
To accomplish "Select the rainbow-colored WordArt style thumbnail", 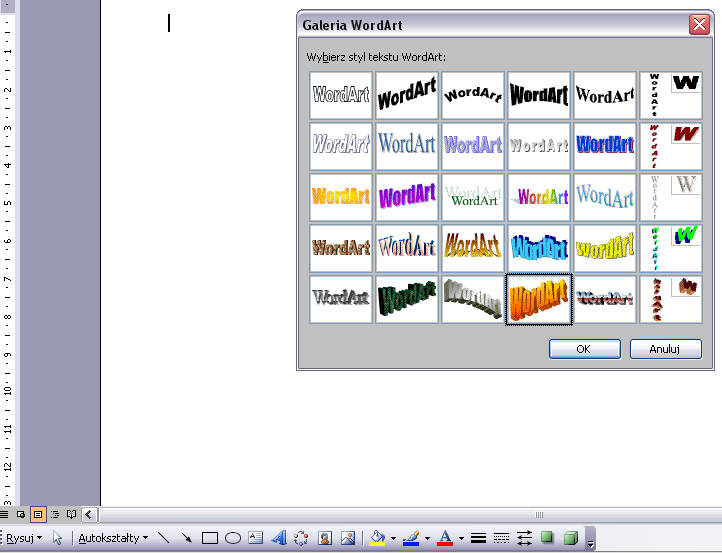I will click(539, 196).
